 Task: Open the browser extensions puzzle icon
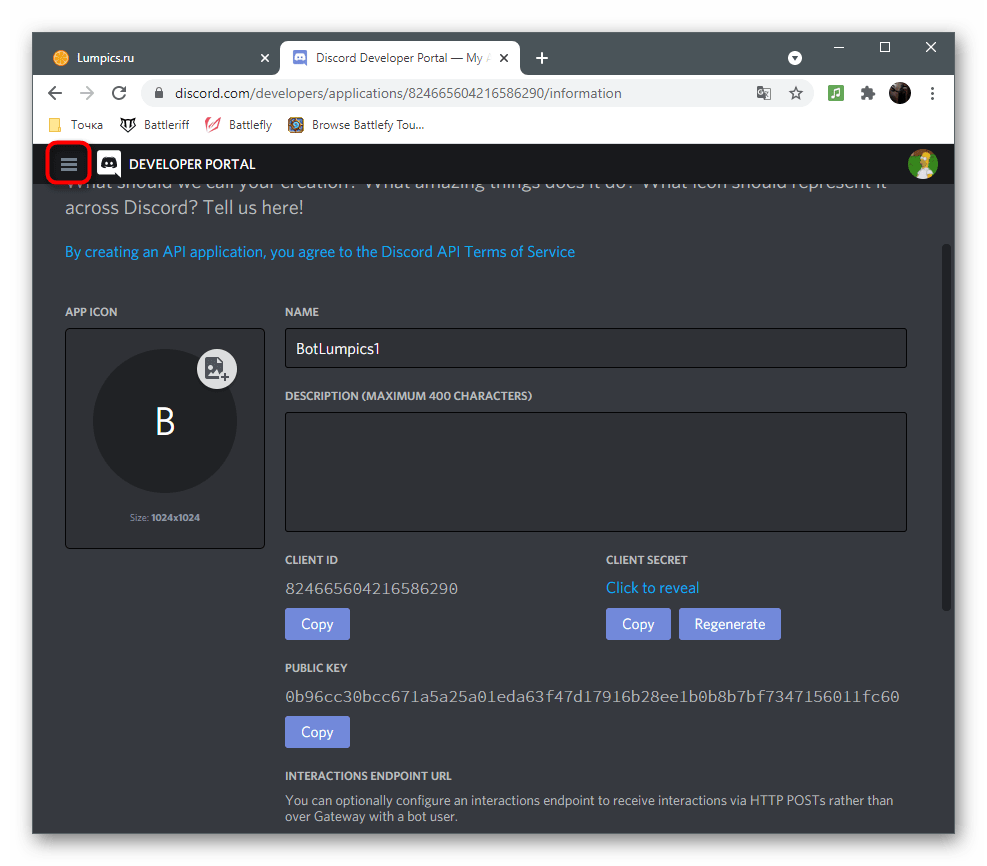[x=867, y=92]
